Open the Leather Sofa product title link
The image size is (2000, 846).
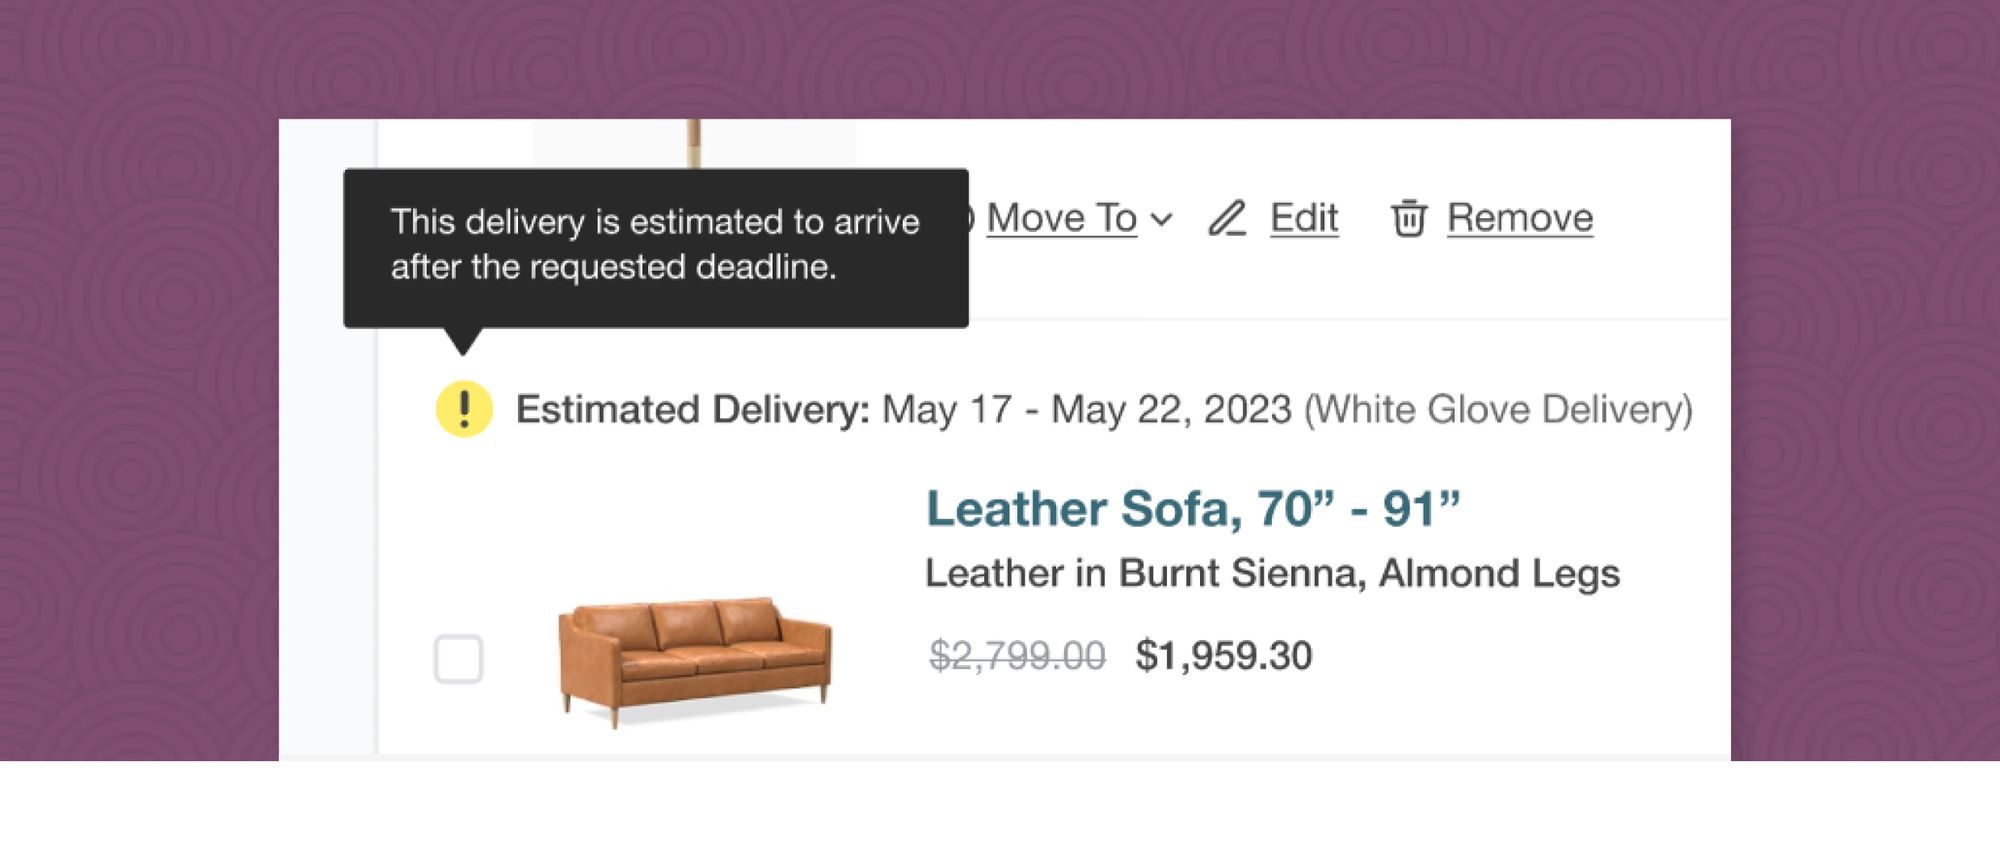1192,508
